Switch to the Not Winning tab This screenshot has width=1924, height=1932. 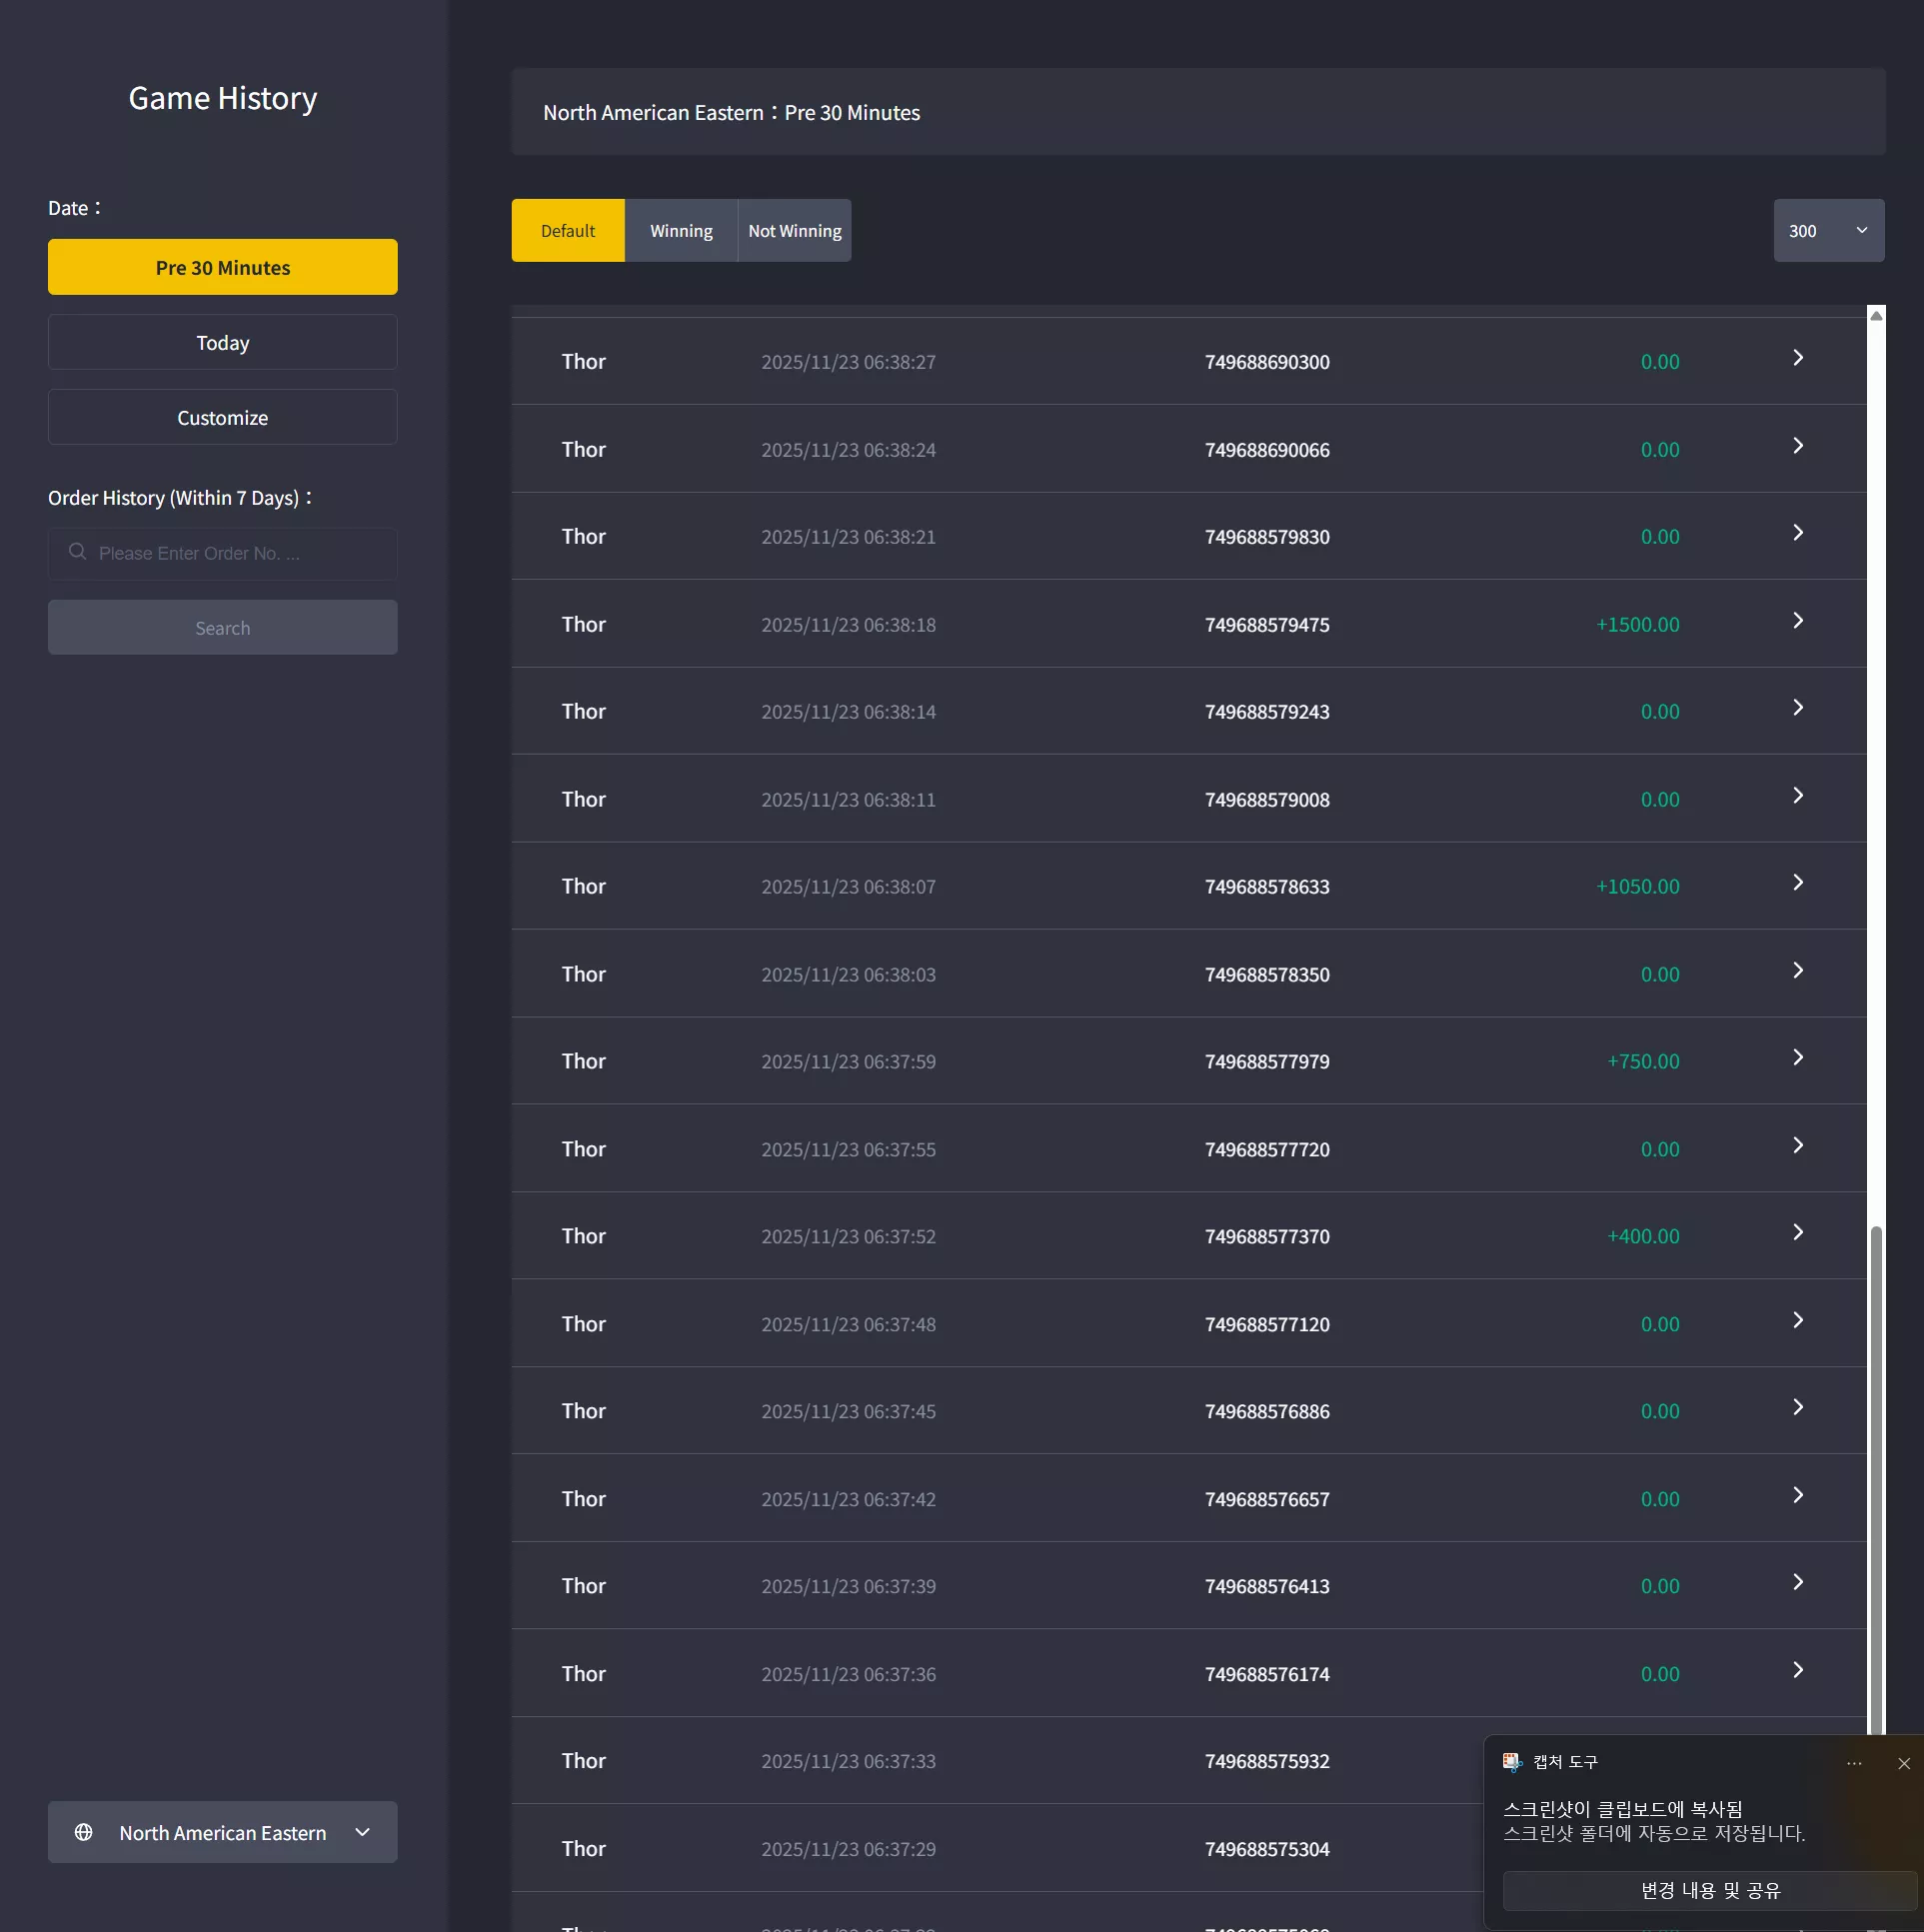click(x=795, y=231)
